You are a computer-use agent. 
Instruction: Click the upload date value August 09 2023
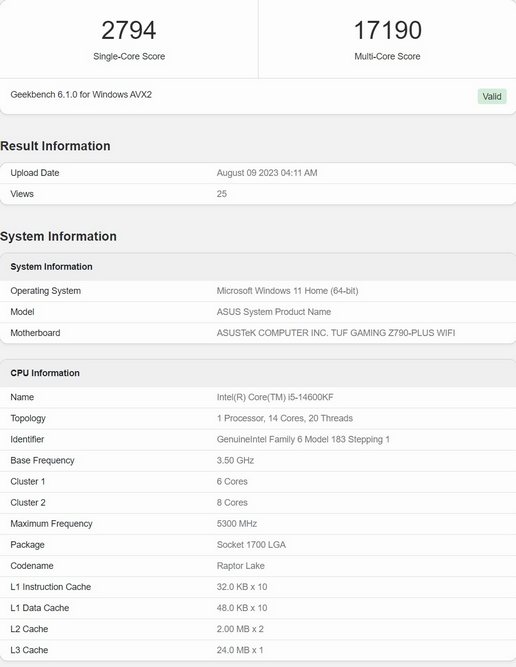267,173
